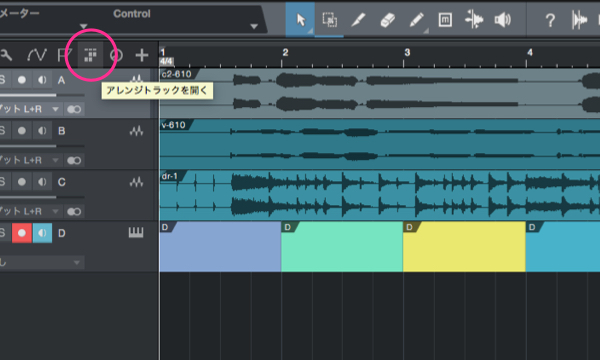Click the 4/4 time signature marker
Screen dimensions: 600x360
(166, 61)
